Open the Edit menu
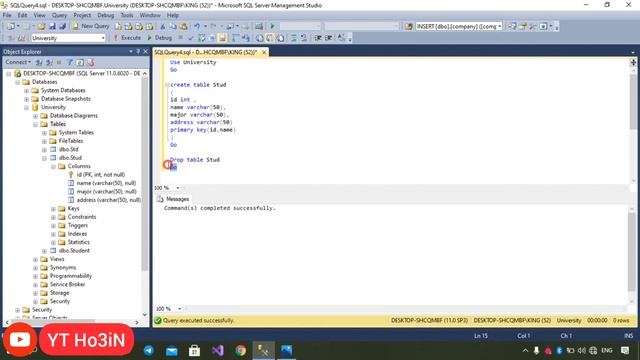Image resolution: width=640 pixels, height=360 pixels. click(x=22, y=15)
